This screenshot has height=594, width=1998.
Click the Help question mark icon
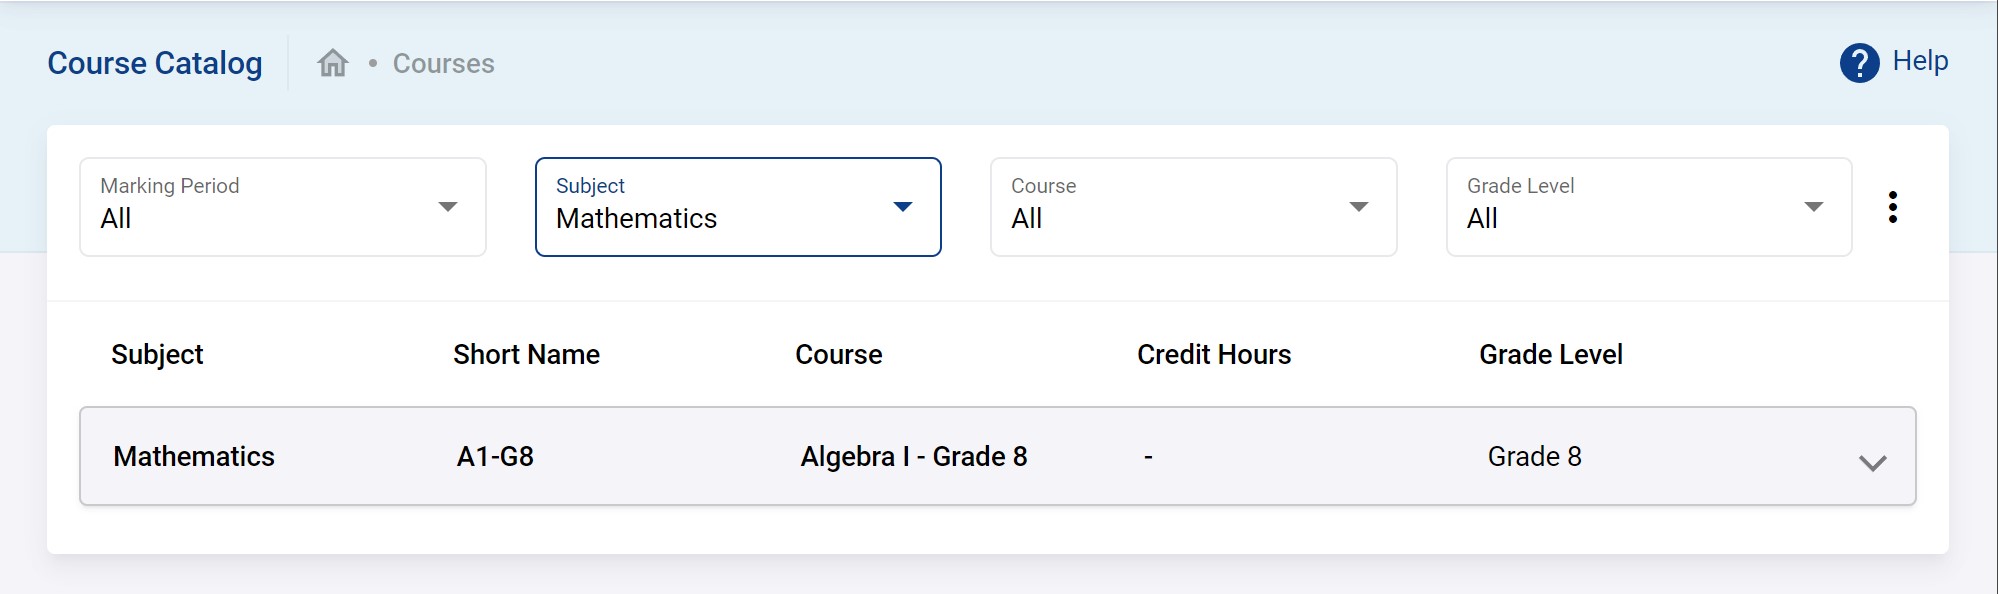coord(1859,63)
